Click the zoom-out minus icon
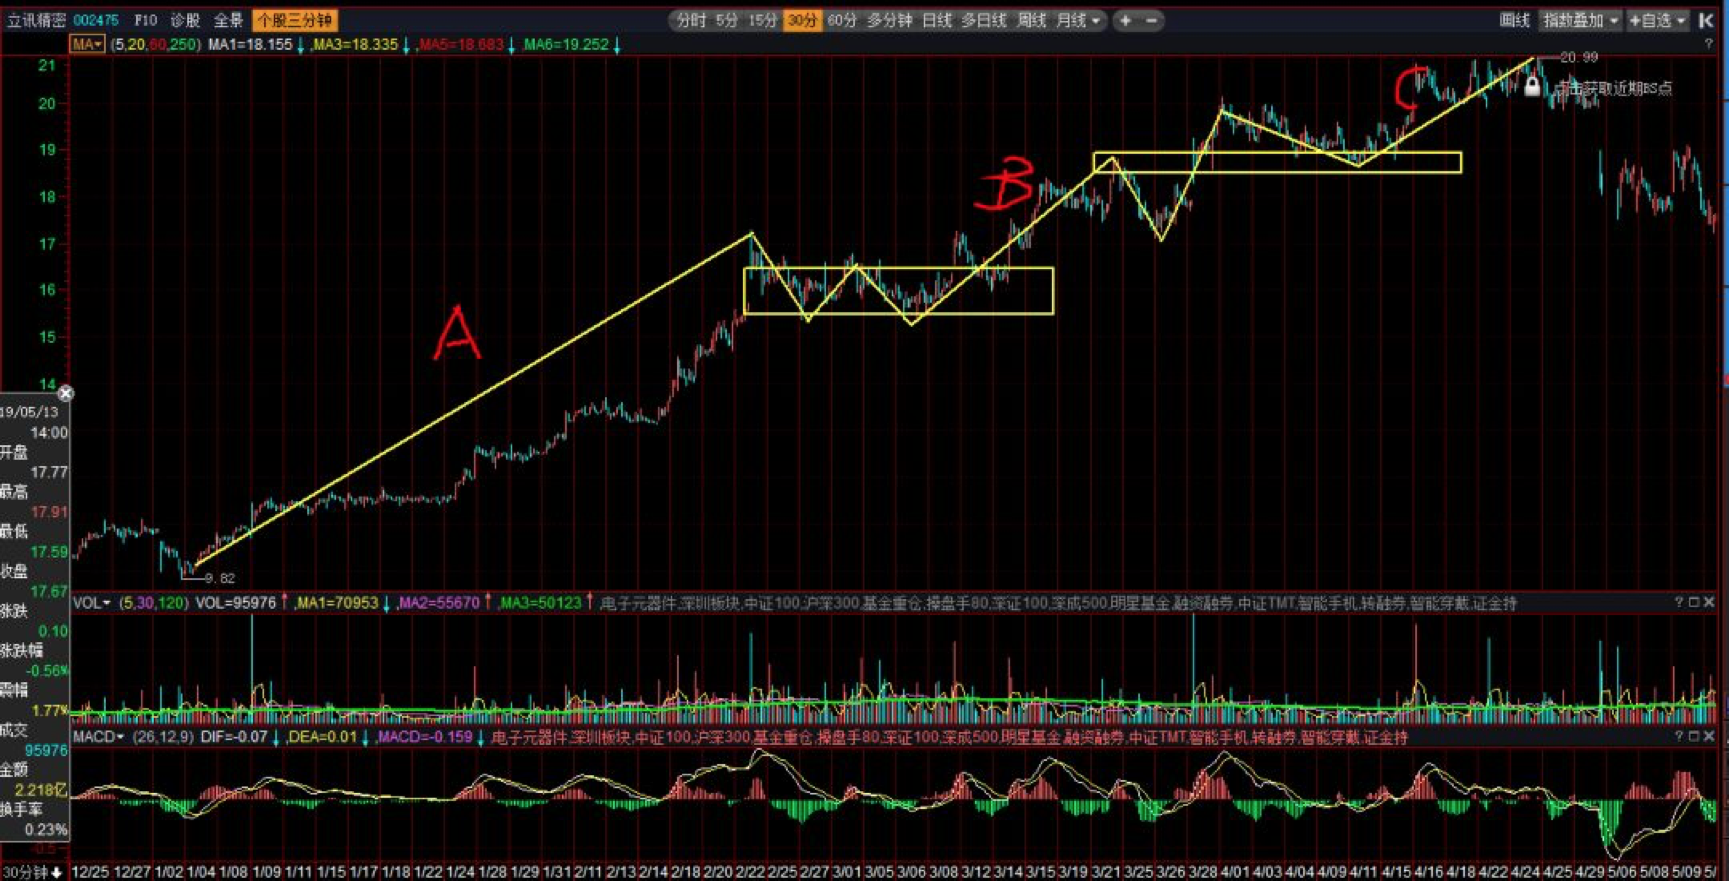Viewport: 1729px width, 881px height. click(x=1151, y=20)
